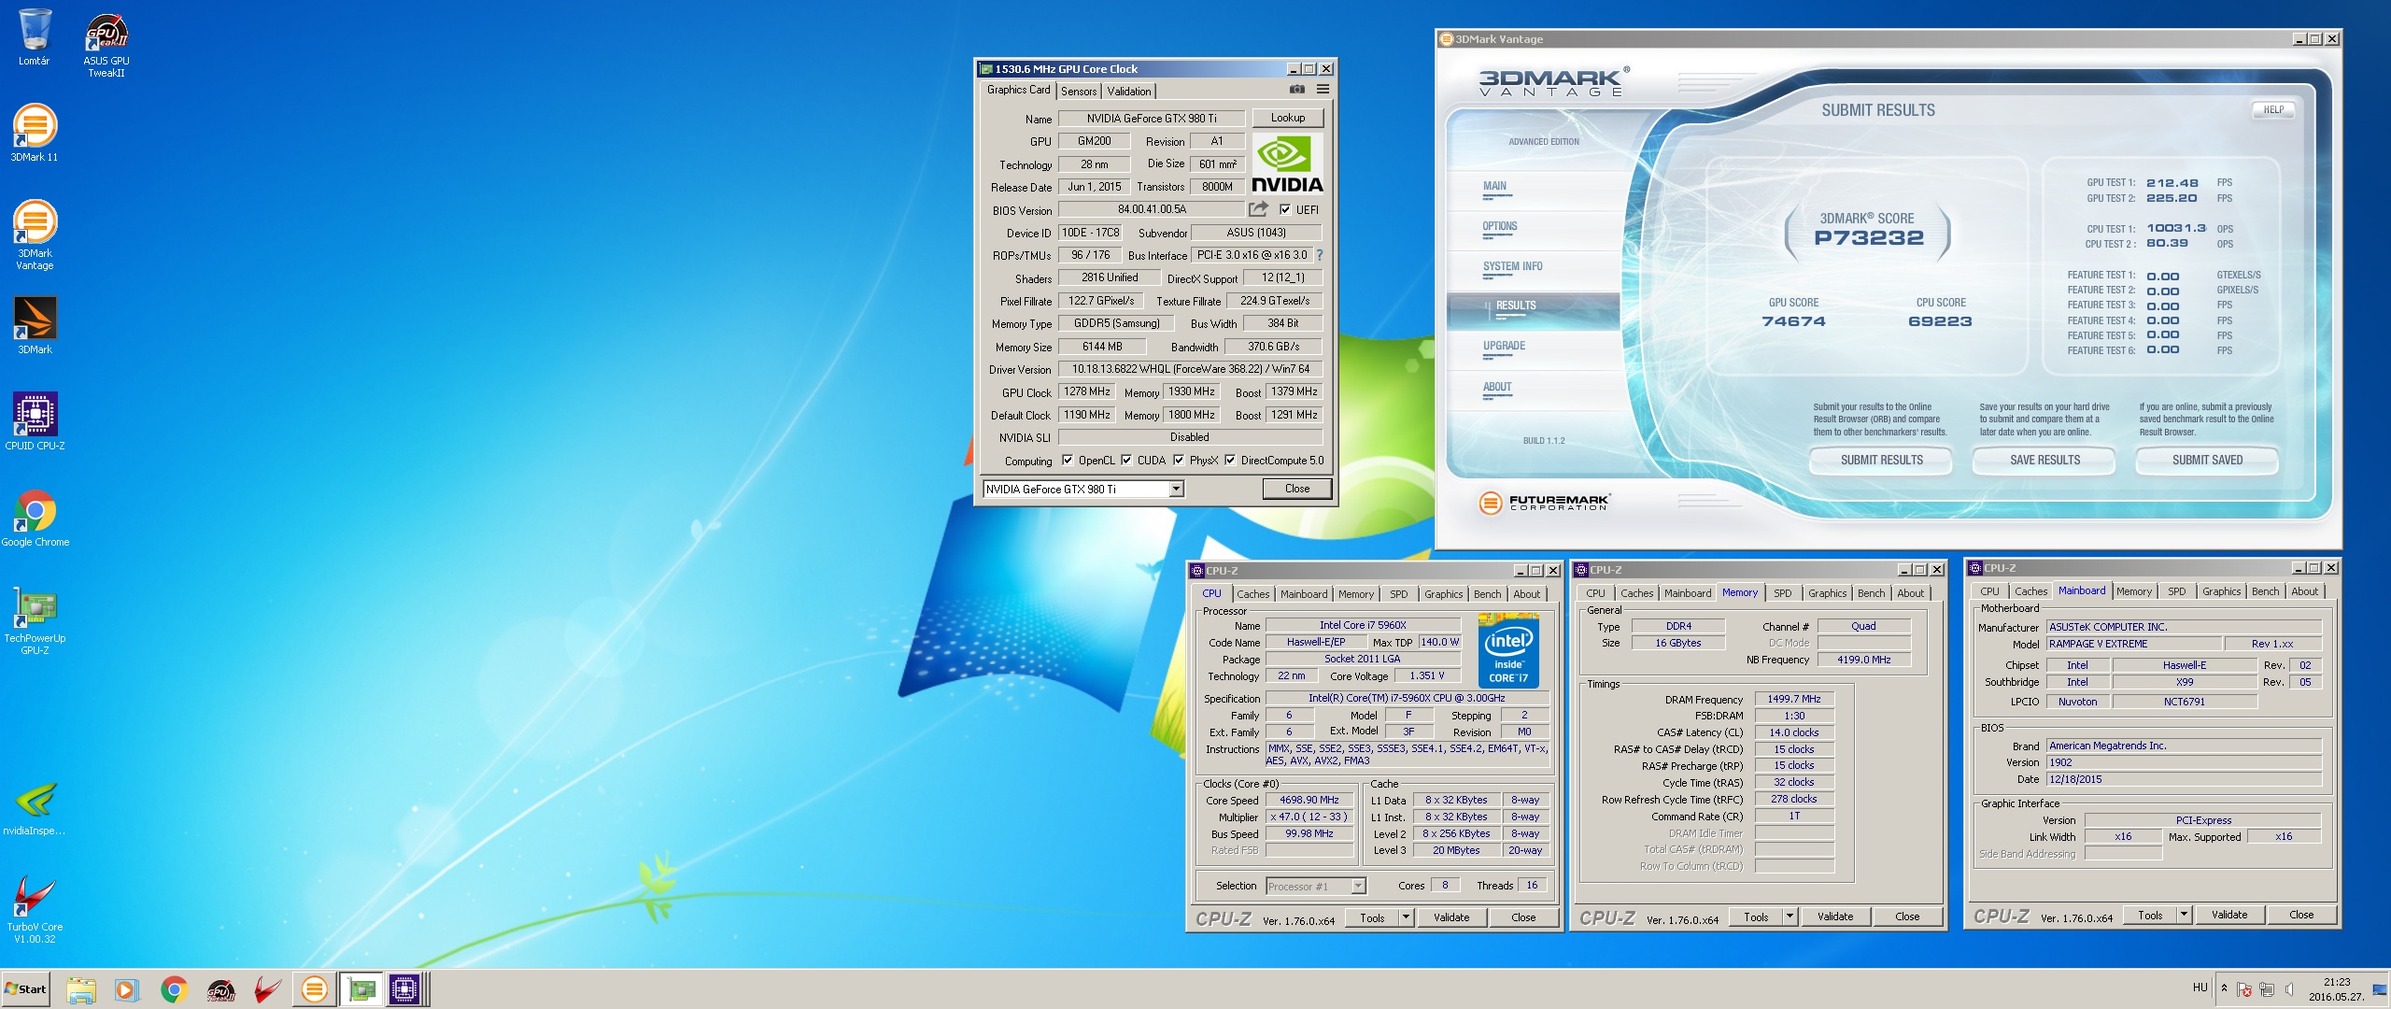Switch to 3DMark Vantage taskbar button
The height and width of the screenshot is (1009, 2391).
click(314, 989)
